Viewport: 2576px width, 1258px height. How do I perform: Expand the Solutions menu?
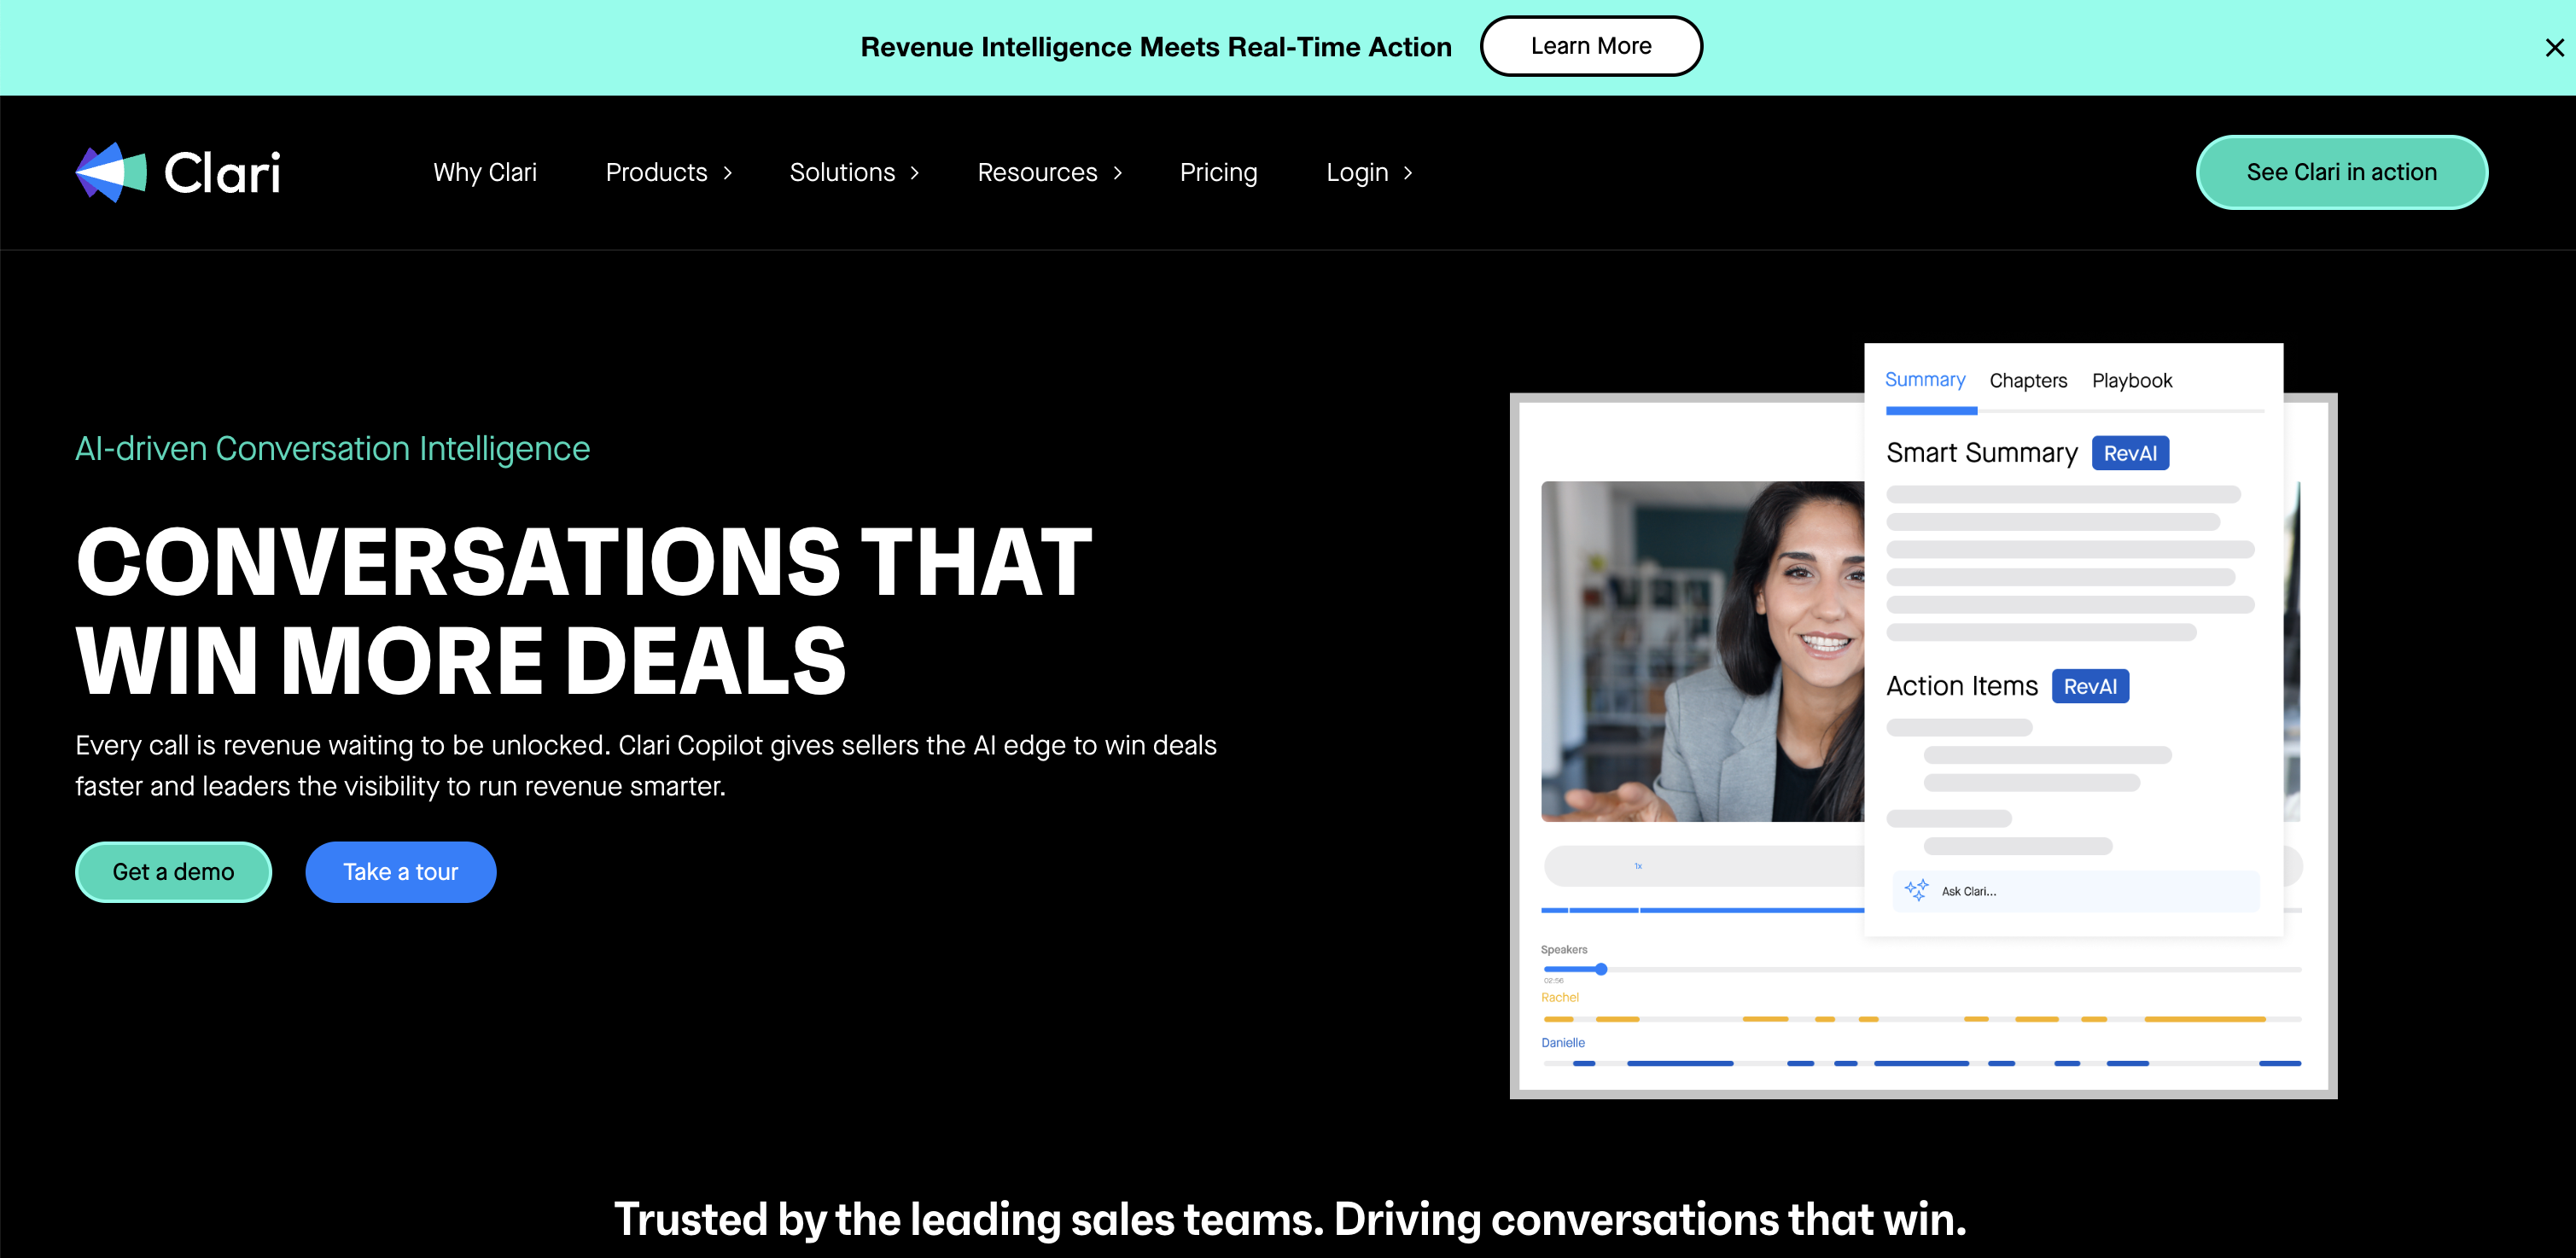pyautogui.click(x=854, y=172)
